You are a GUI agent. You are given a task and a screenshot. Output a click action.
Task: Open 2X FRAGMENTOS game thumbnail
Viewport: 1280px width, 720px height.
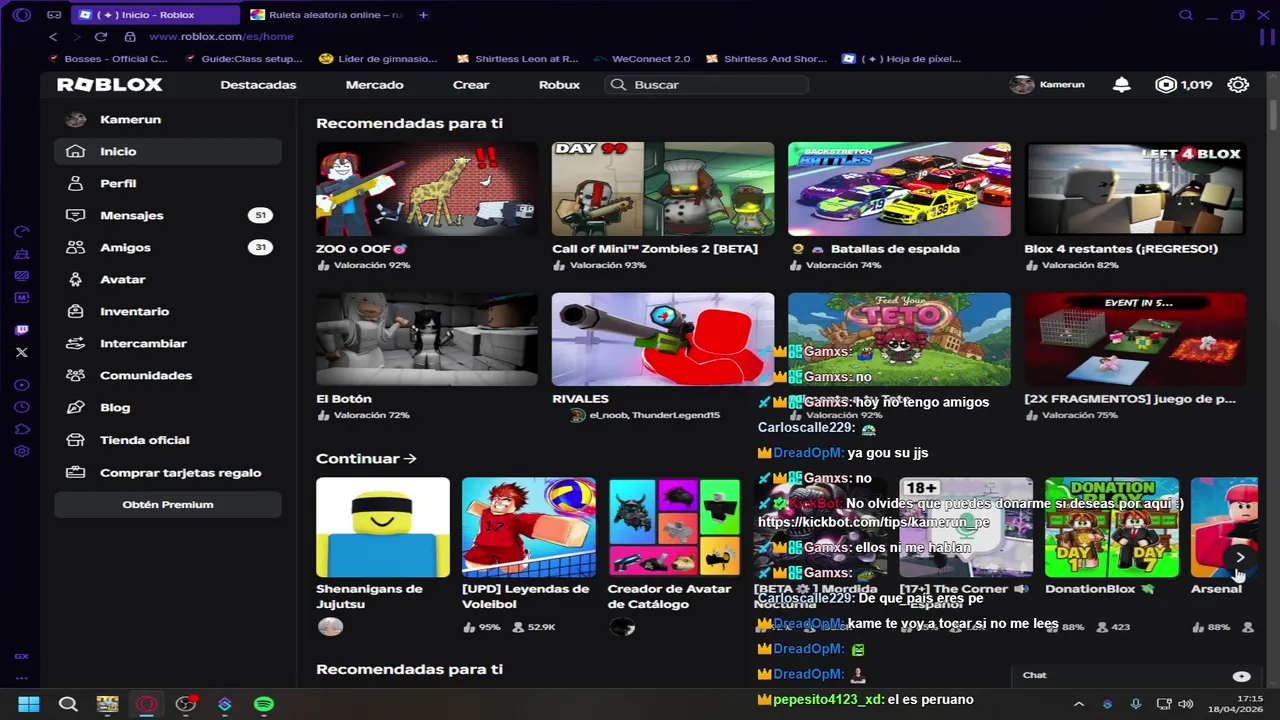pos(1135,339)
